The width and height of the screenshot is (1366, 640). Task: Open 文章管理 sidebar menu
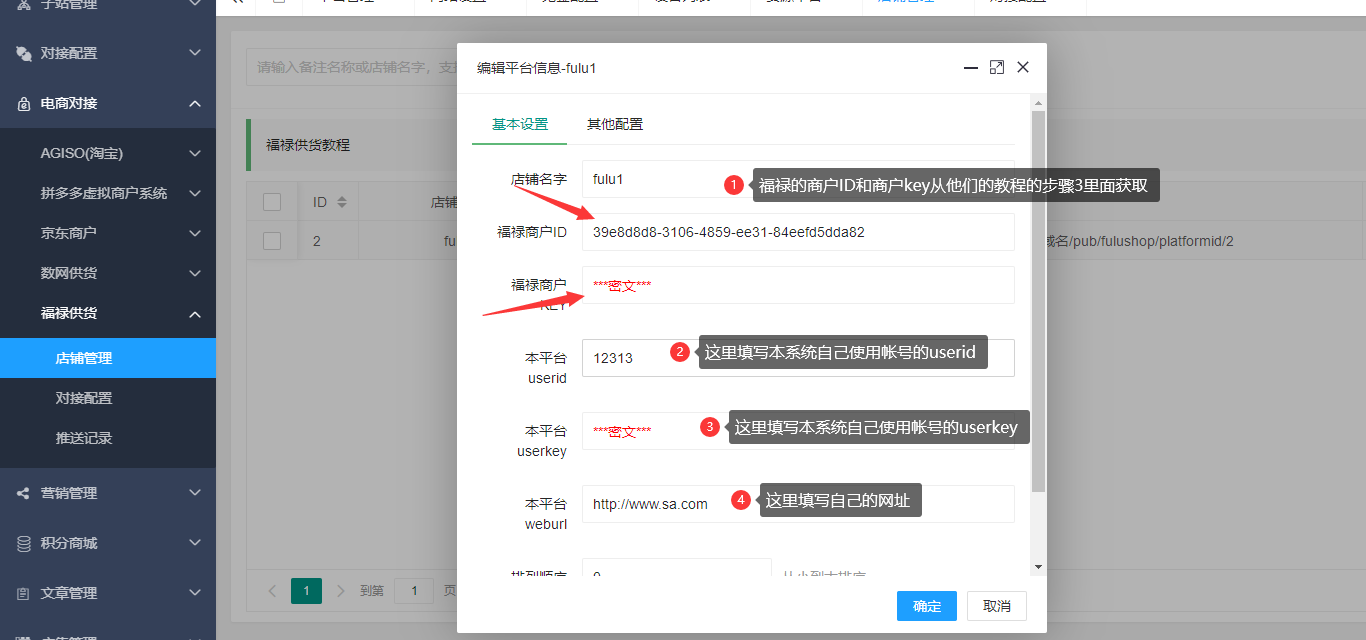pos(108,593)
